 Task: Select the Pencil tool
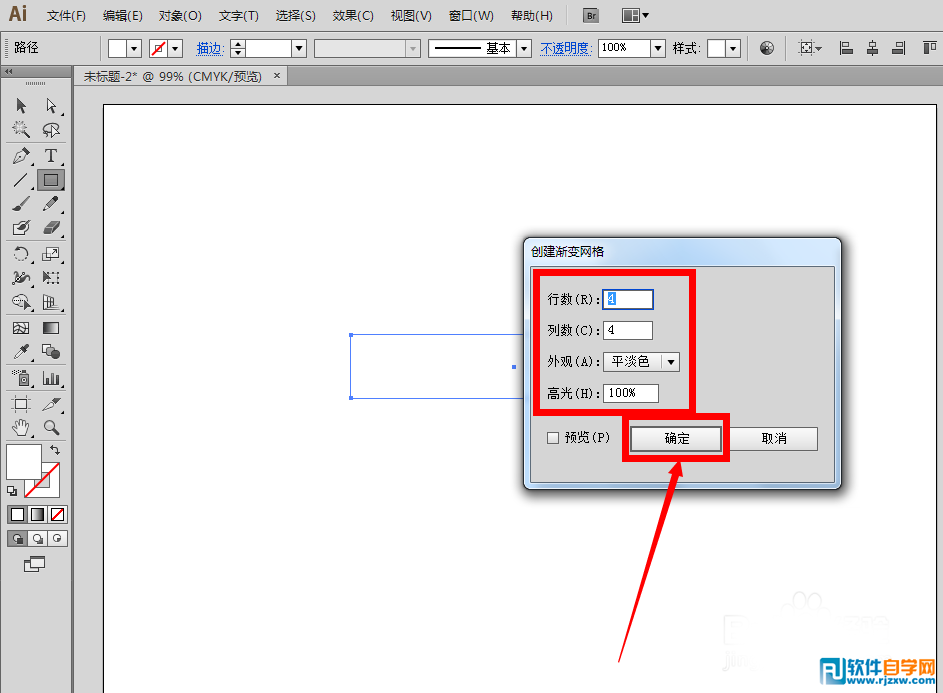(x=51, y=204)
